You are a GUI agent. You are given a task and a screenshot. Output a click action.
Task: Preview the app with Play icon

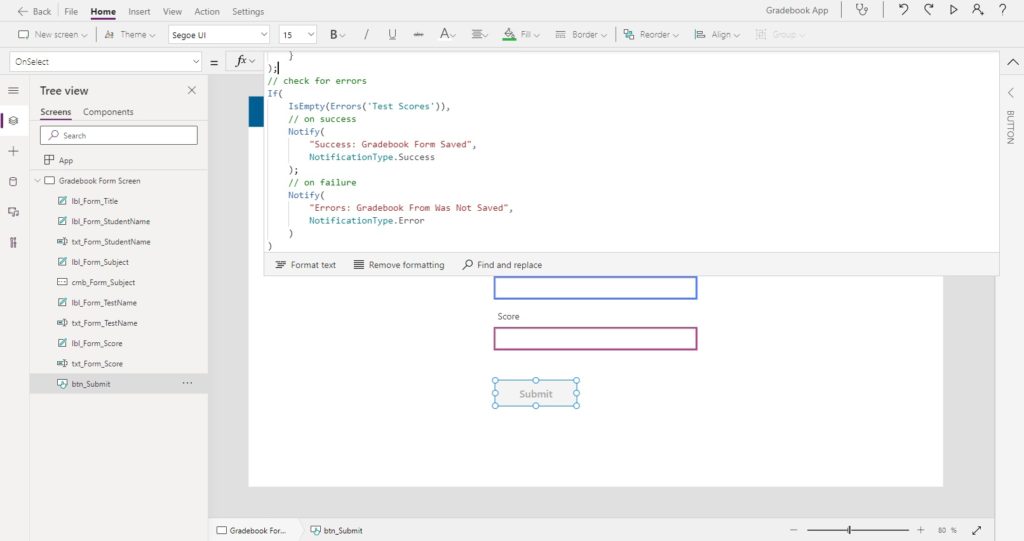point(953,10)
